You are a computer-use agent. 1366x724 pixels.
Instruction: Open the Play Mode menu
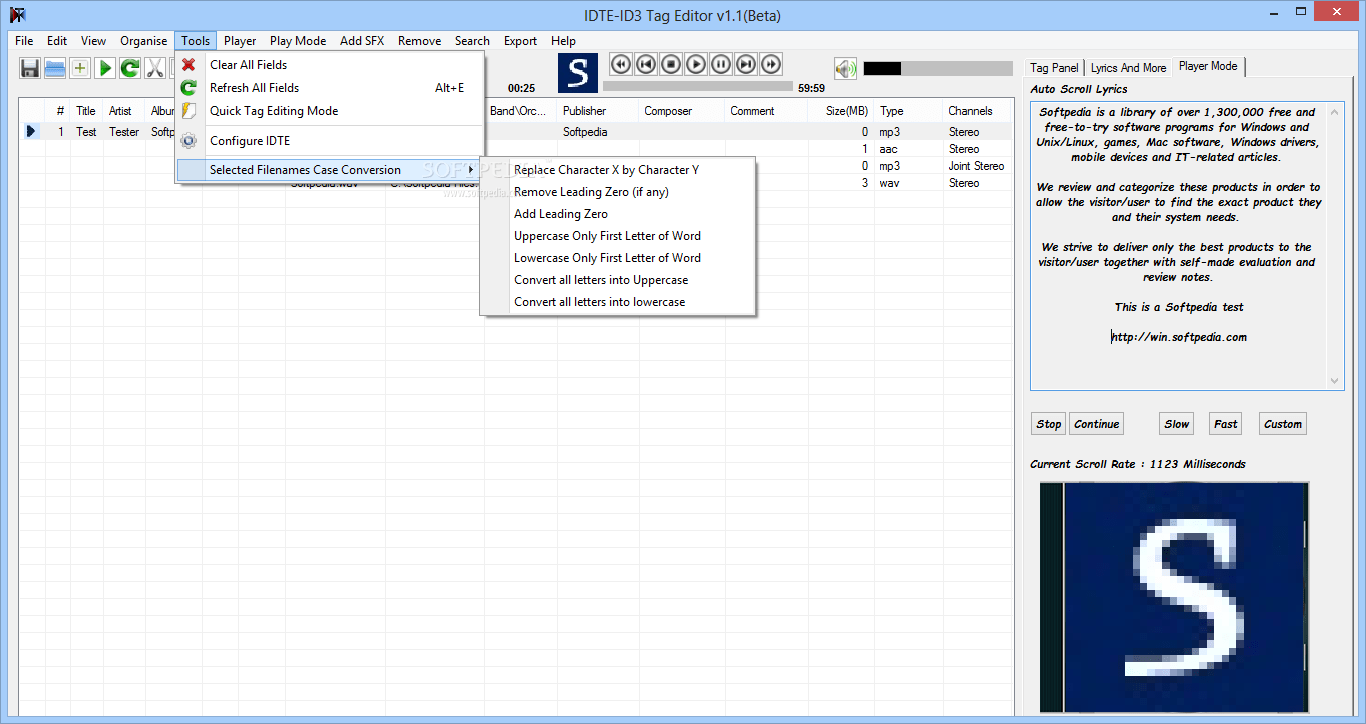pos(297,41)
